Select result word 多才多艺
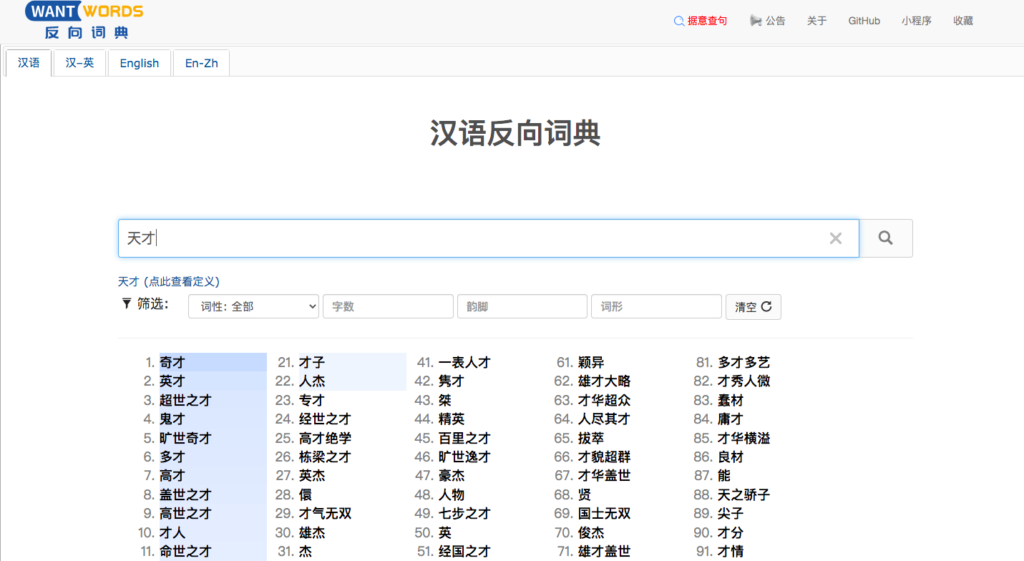Viewport: 1024px width, 561px height. point(744,362)
